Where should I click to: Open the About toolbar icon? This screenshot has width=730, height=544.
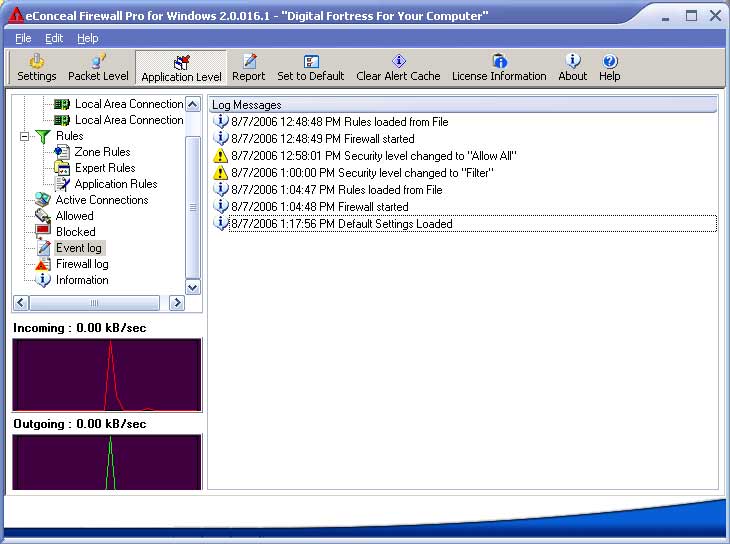pos(573,61)
